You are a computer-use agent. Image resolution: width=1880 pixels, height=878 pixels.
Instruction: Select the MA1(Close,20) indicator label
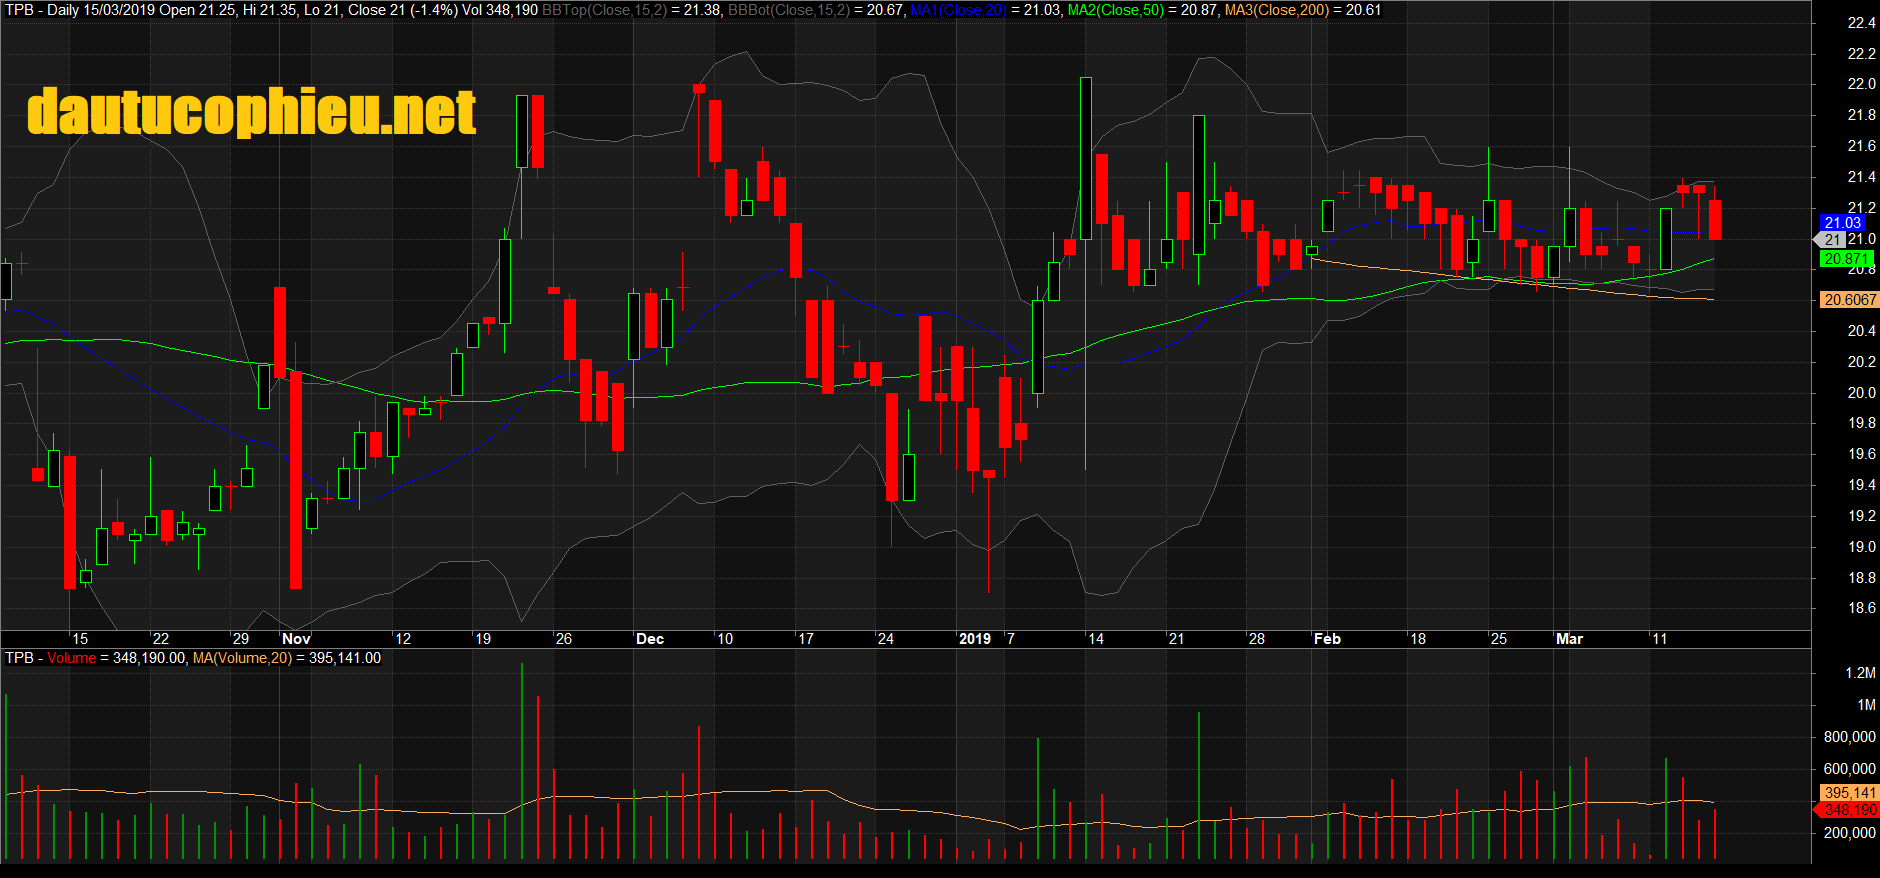[x=958, y=10]
